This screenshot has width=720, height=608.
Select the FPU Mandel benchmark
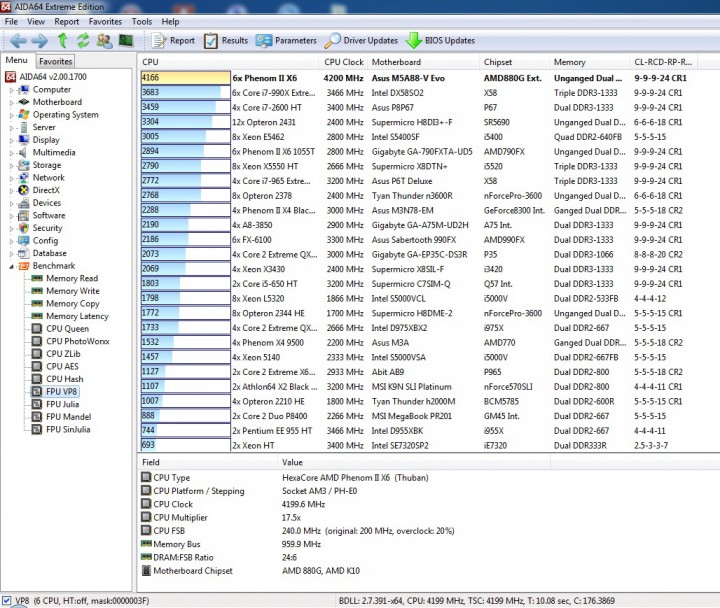click(x=68, y=417)
